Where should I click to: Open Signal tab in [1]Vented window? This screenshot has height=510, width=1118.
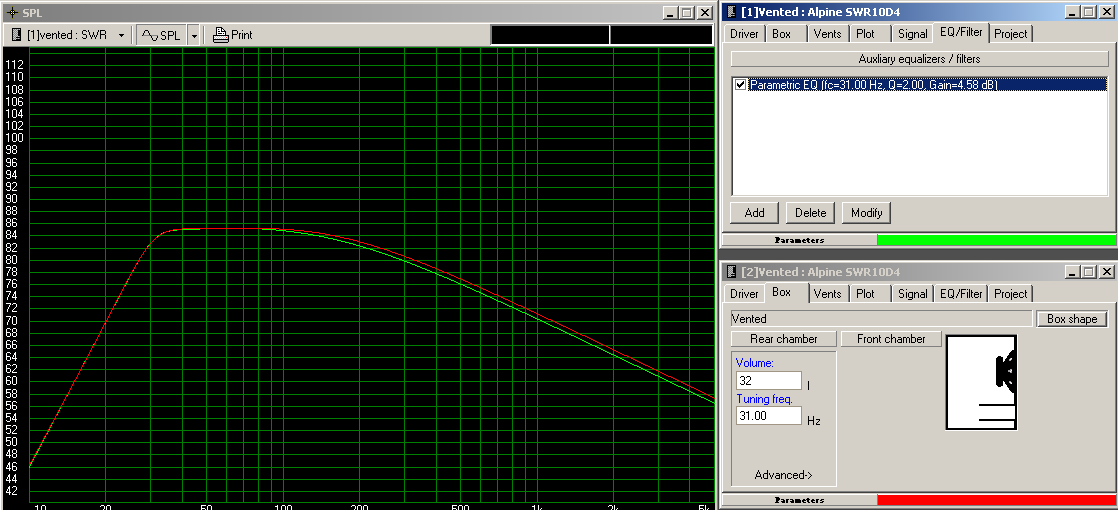[x=913, y=34]
